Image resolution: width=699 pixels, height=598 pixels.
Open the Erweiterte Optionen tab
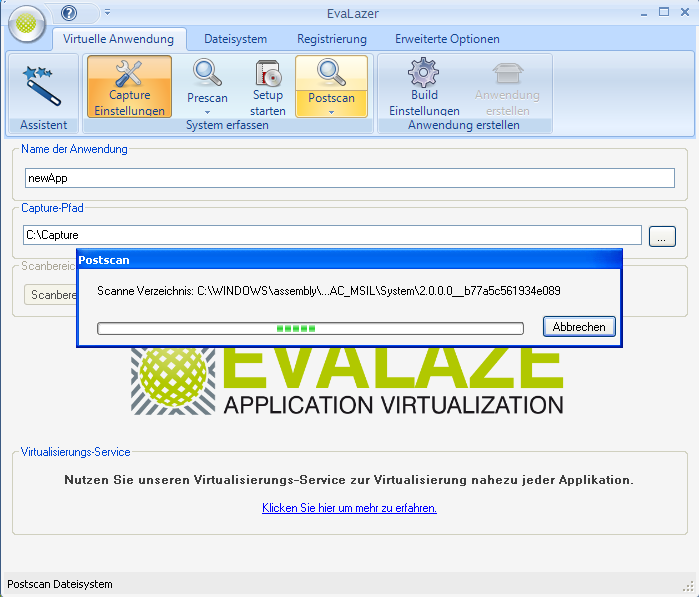(x=447, y=39)
